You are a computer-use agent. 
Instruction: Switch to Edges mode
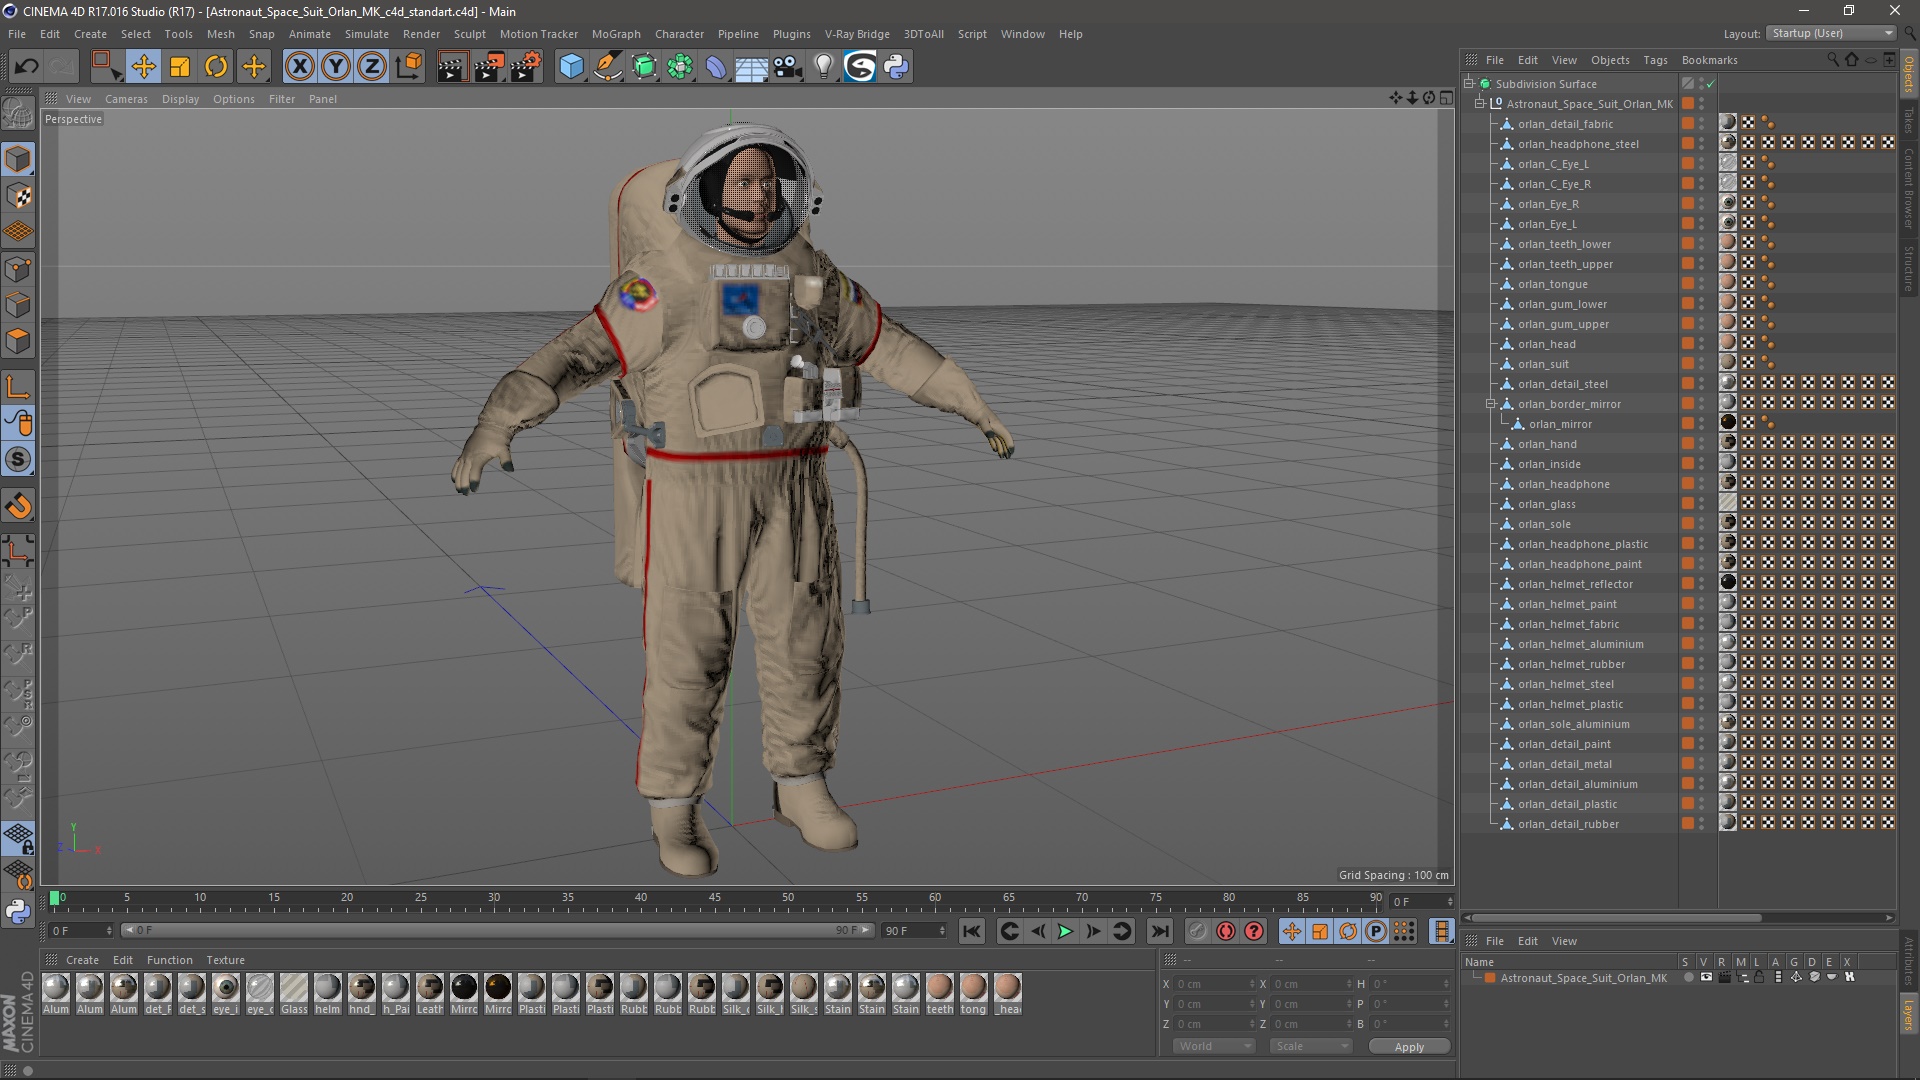click(18, 305)
